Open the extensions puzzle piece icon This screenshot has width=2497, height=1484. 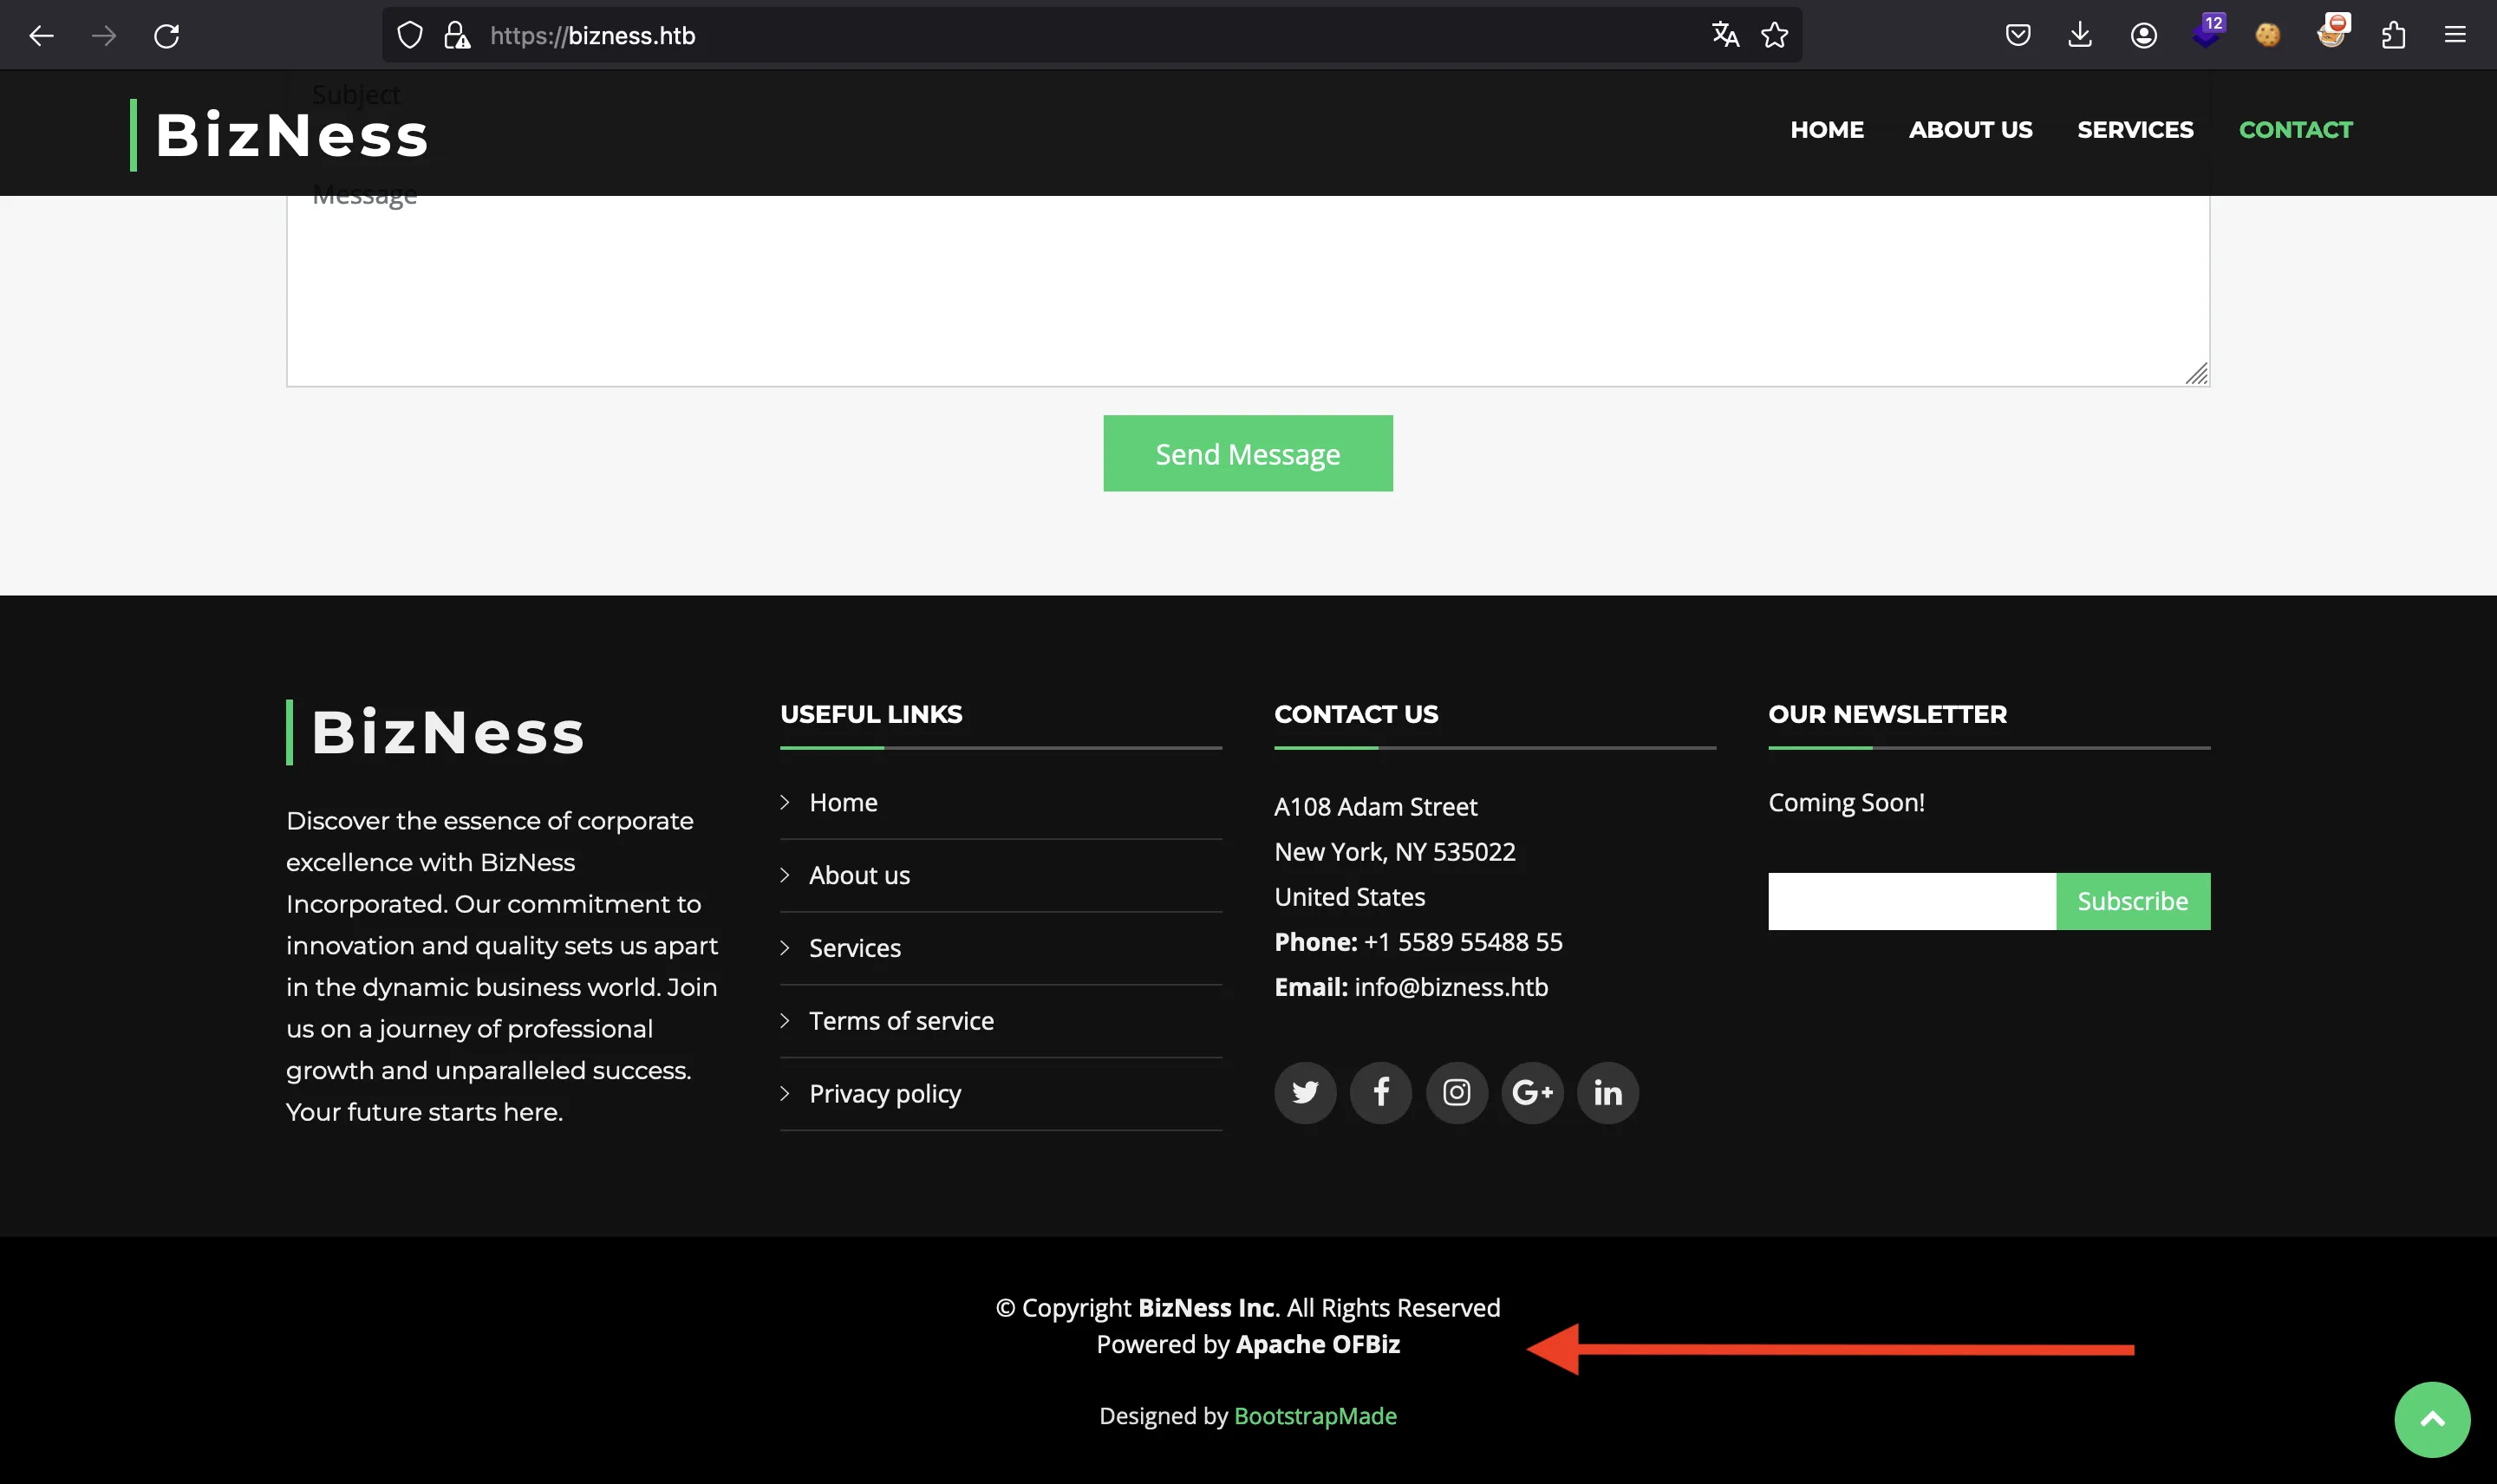click(2393, 36)
